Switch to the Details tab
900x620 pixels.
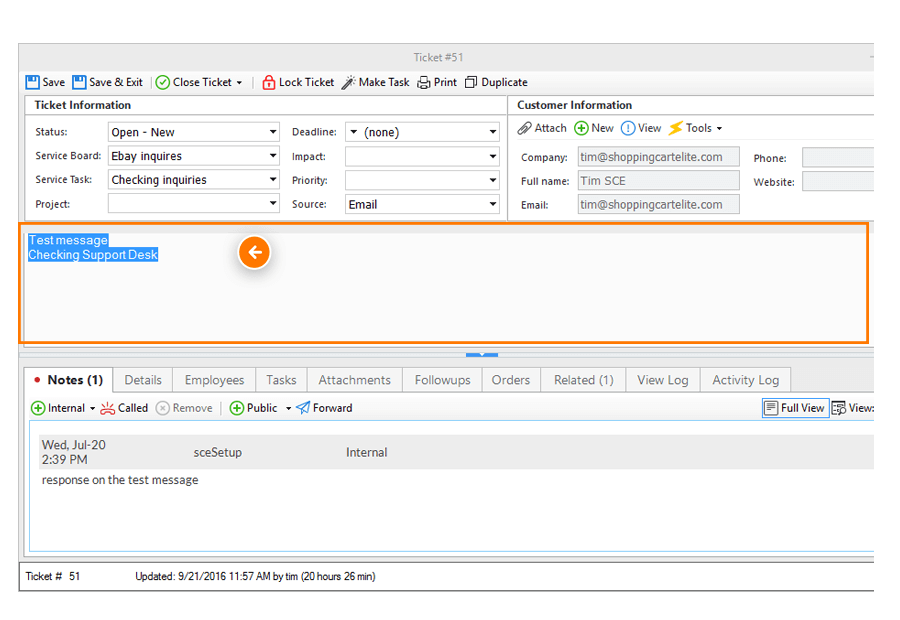(143, 380)
